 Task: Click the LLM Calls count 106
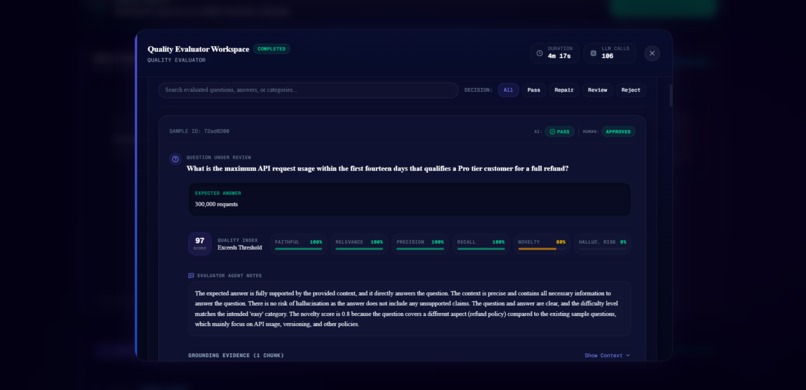click(608, 56)
